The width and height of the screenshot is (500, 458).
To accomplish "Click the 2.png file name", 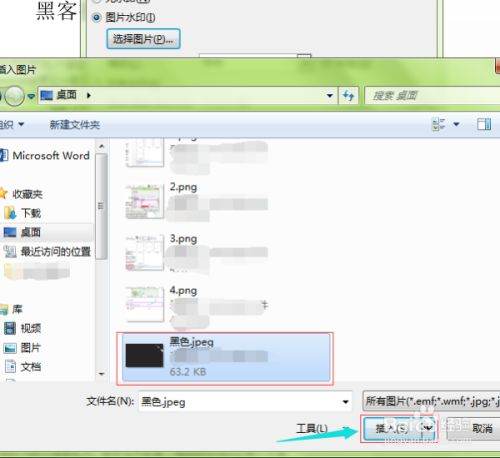I will [x=183, y=187].
